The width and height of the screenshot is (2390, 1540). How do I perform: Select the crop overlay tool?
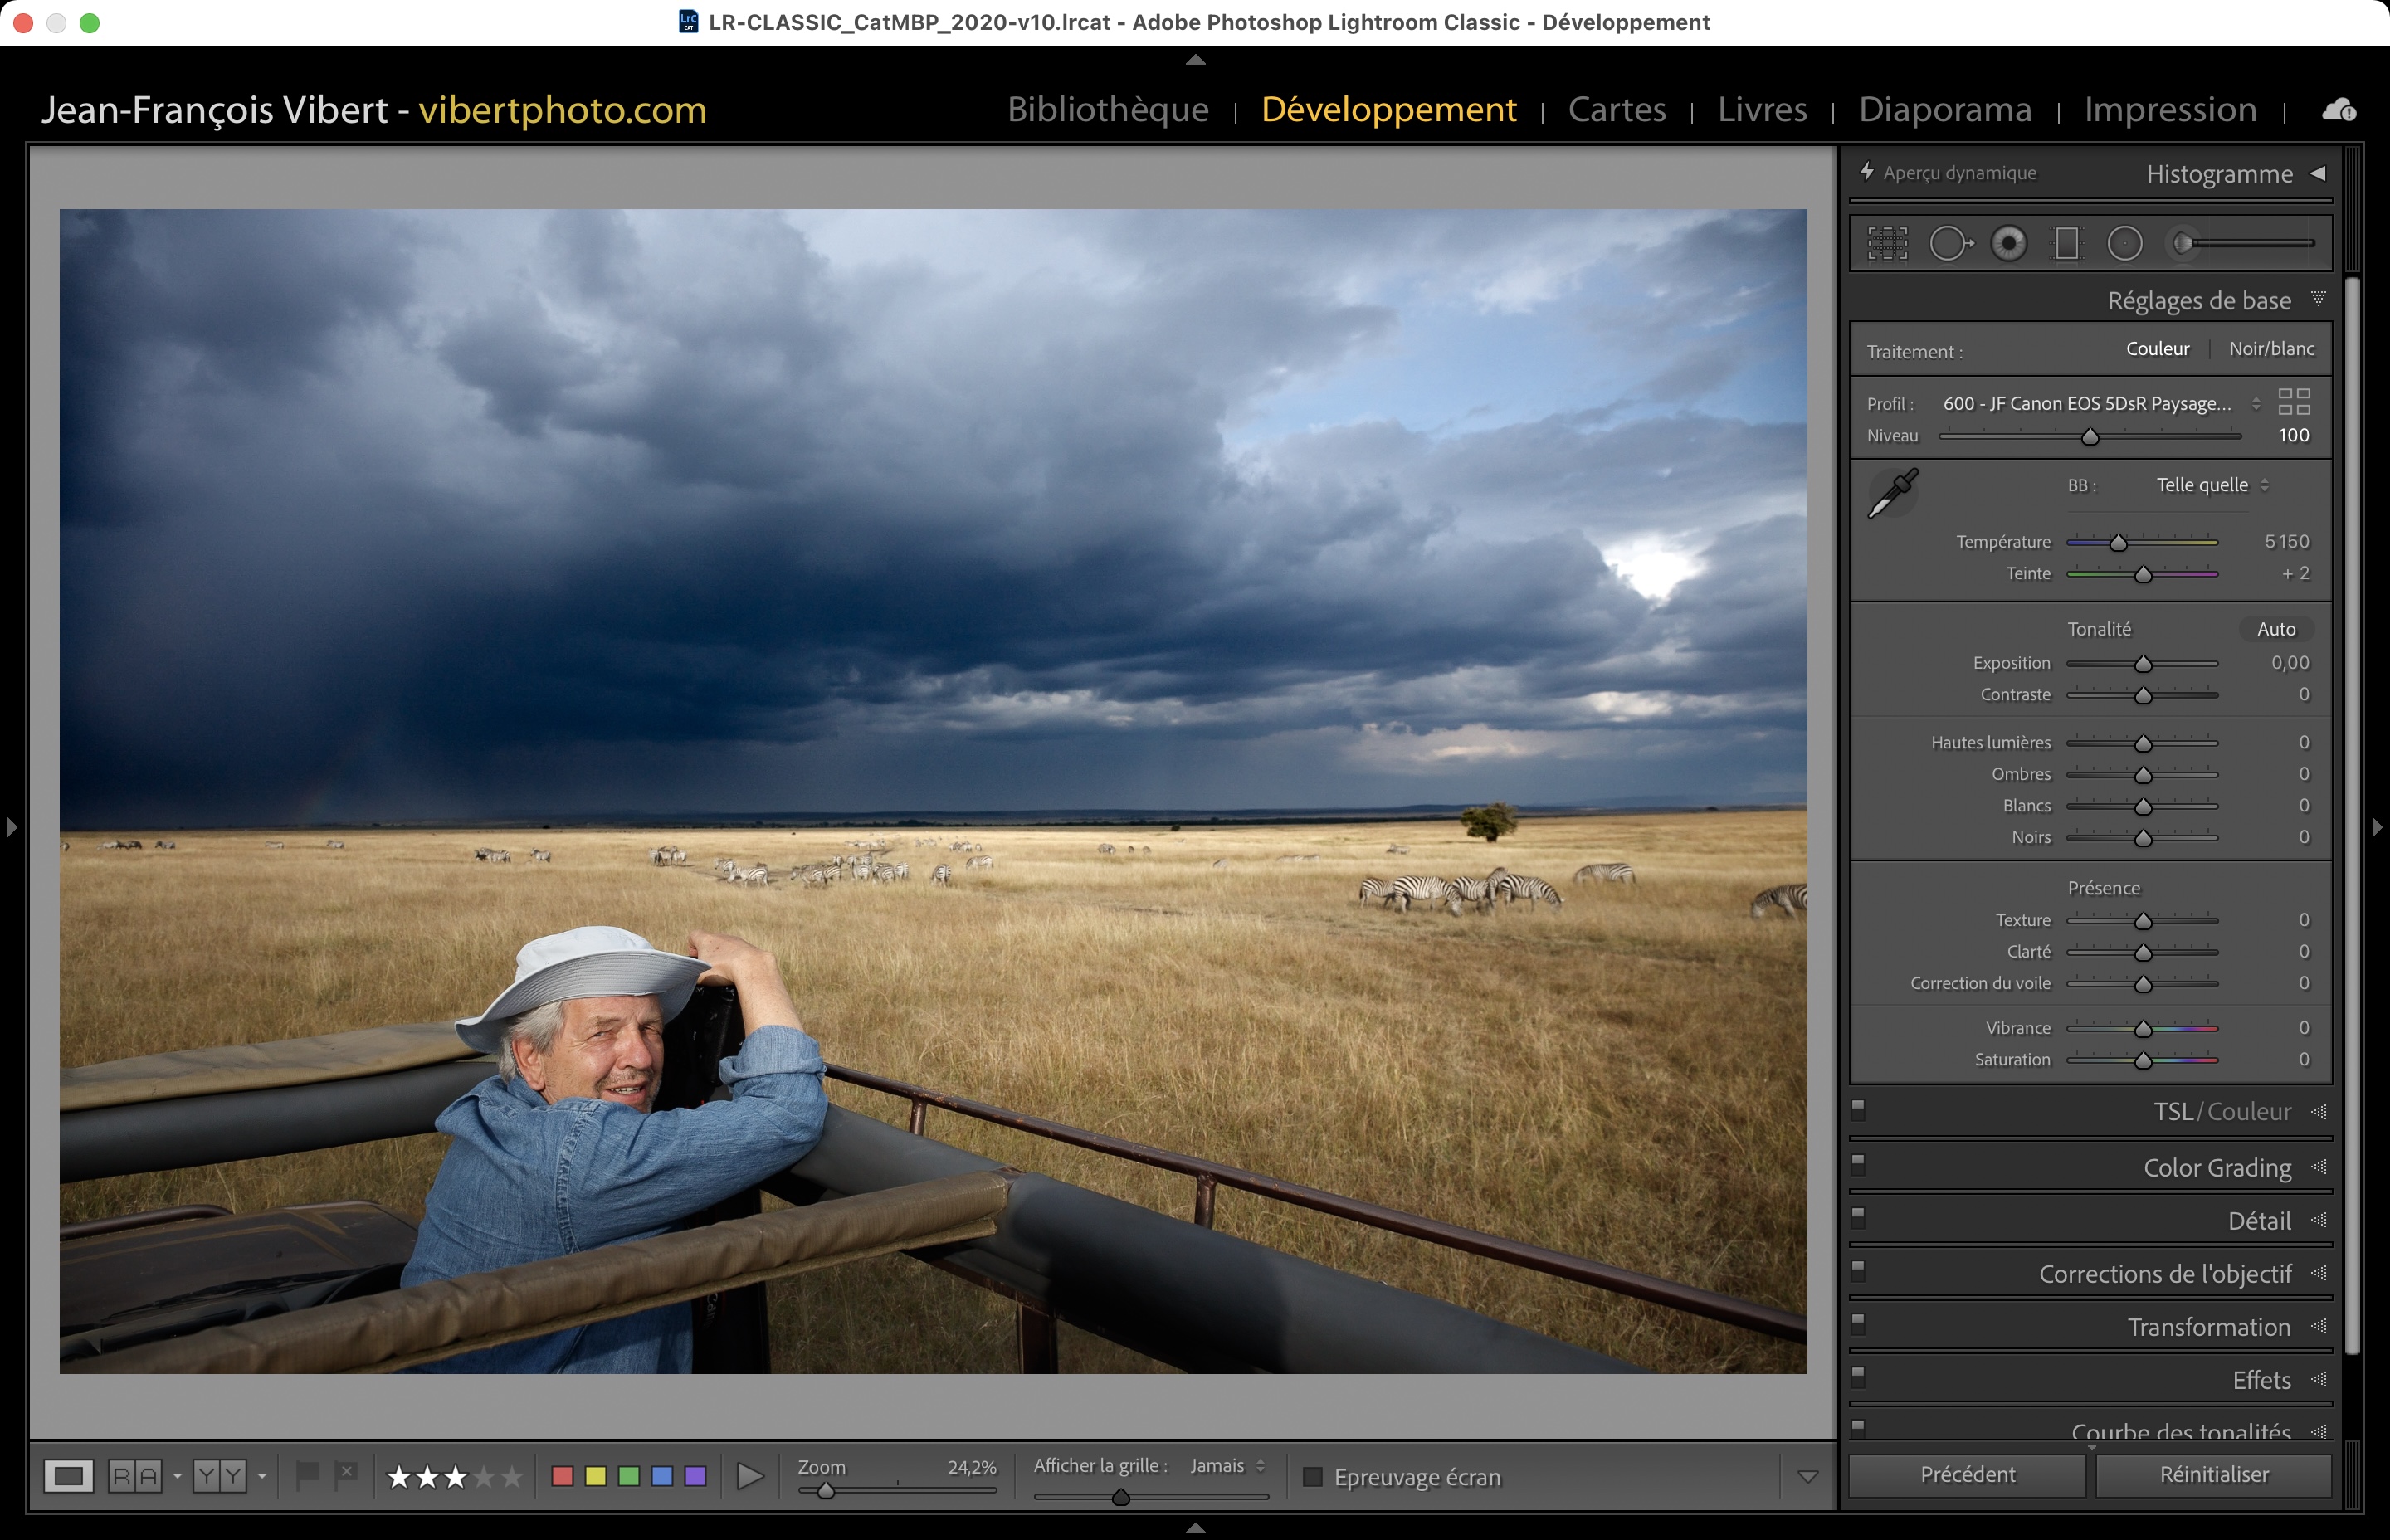[x=1887, y=243]
